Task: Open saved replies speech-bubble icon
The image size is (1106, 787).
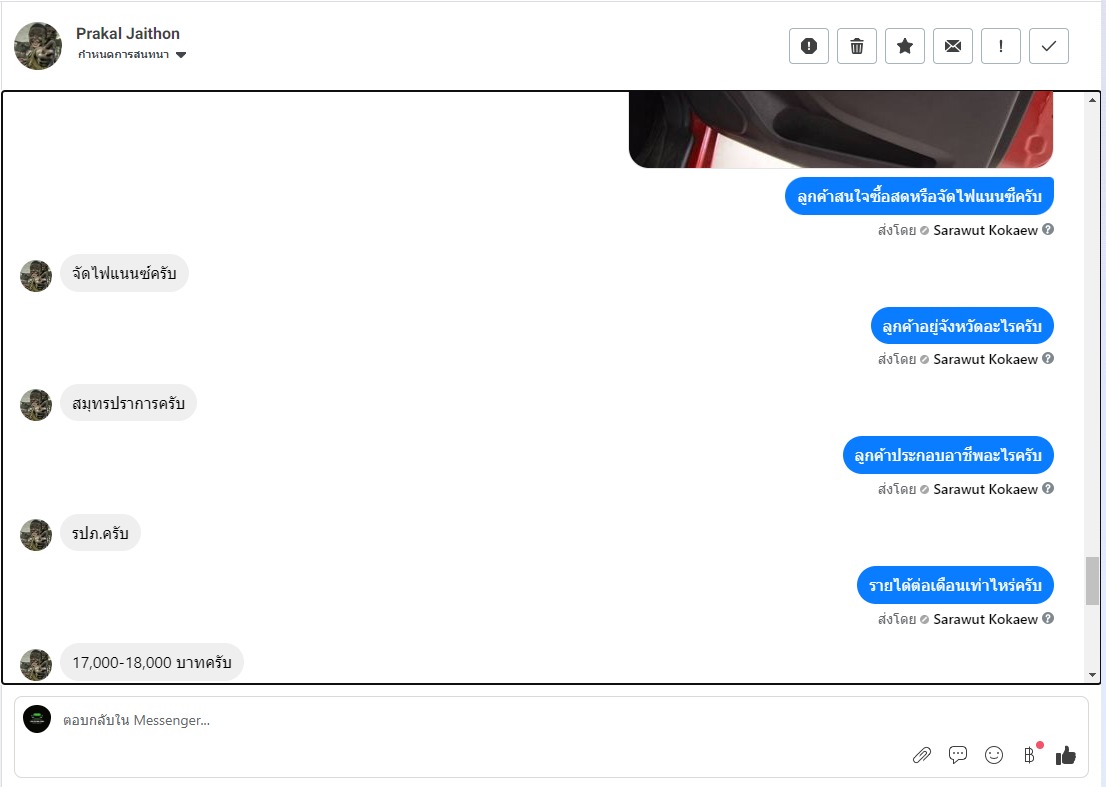Action: [958, 755]
